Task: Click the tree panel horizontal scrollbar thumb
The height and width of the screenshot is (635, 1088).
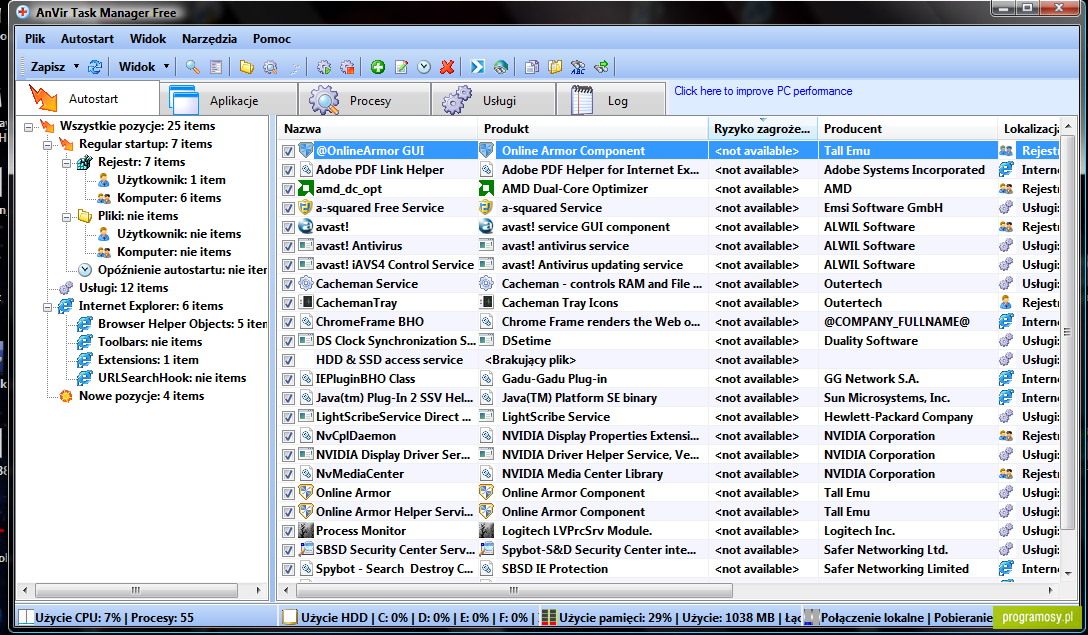Action: (136, 591)
